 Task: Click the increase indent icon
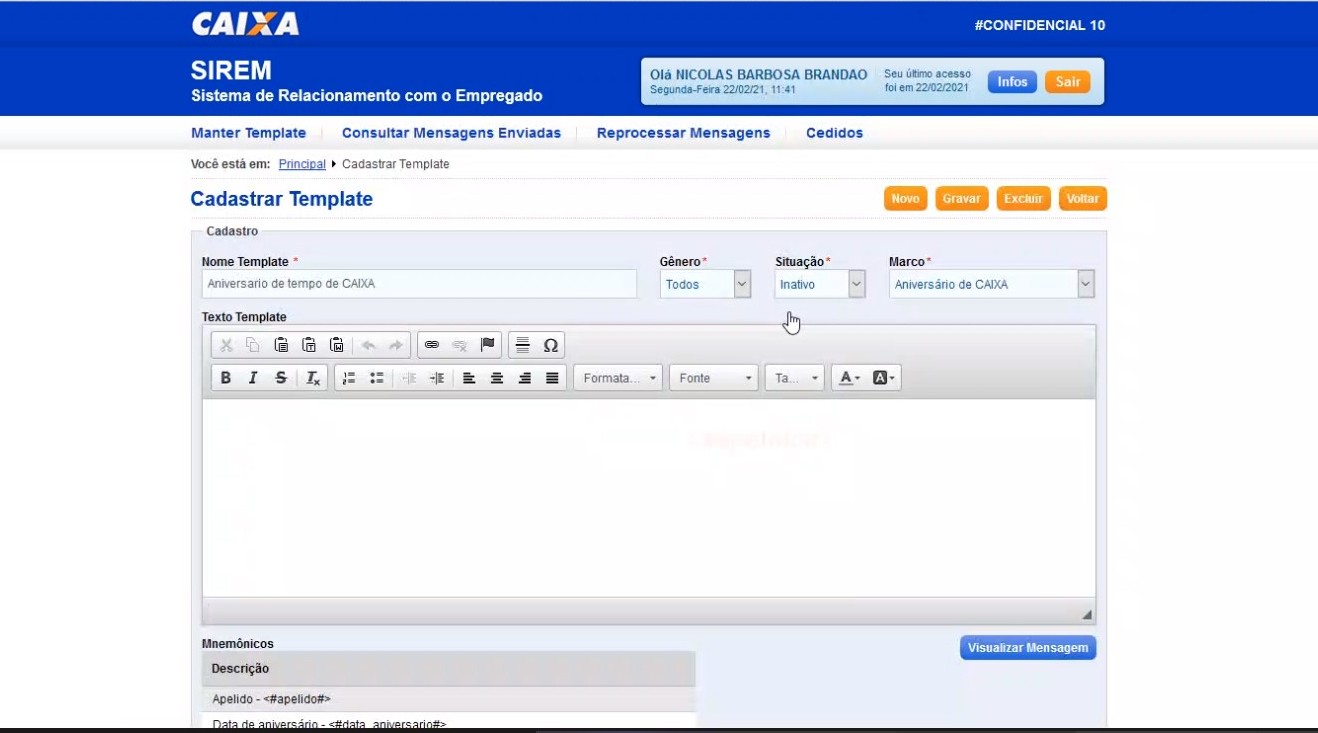pos(437,378)
